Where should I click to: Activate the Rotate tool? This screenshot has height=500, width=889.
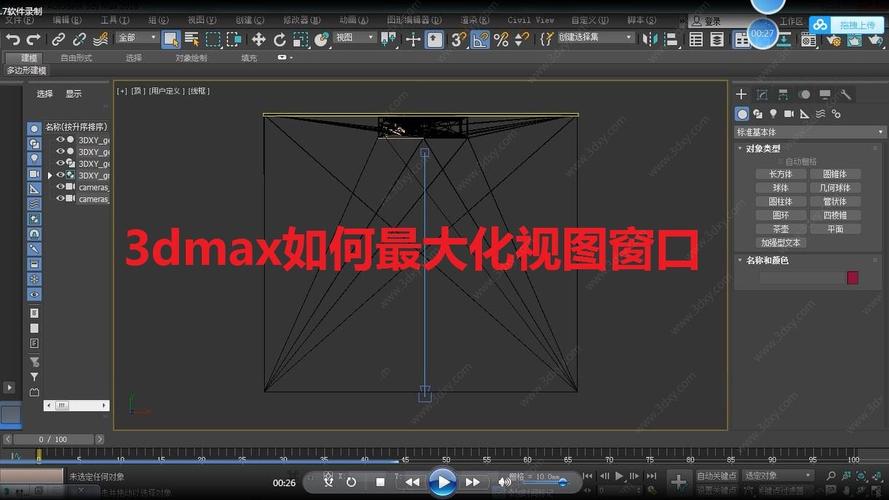coord(280,39)
